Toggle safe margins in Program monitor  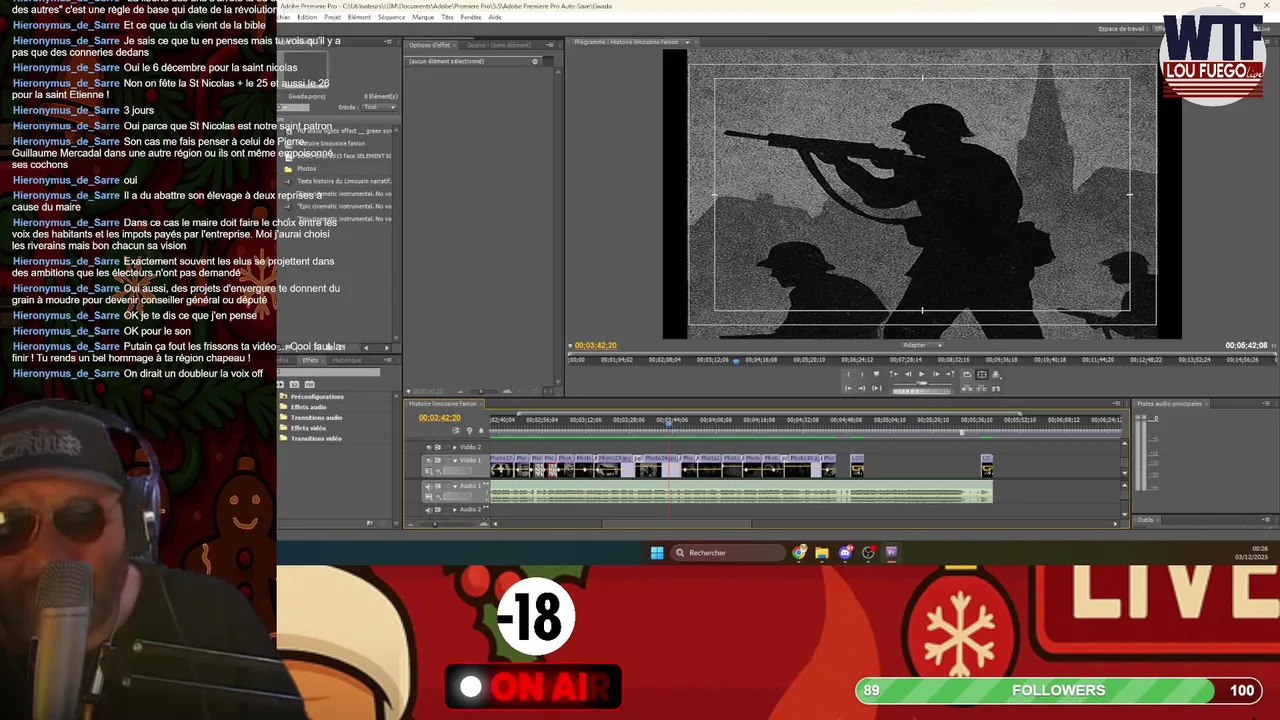[982, 374]
